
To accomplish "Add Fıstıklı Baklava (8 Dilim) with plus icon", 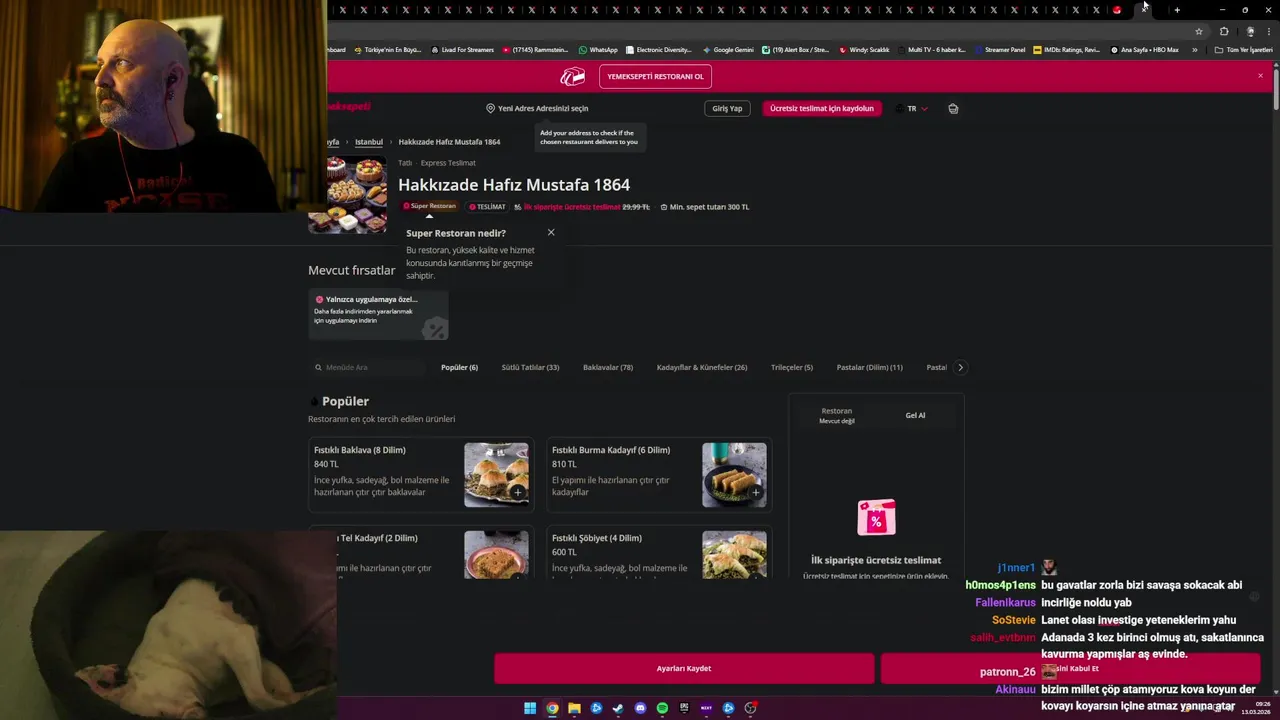I will coord(517,492).
